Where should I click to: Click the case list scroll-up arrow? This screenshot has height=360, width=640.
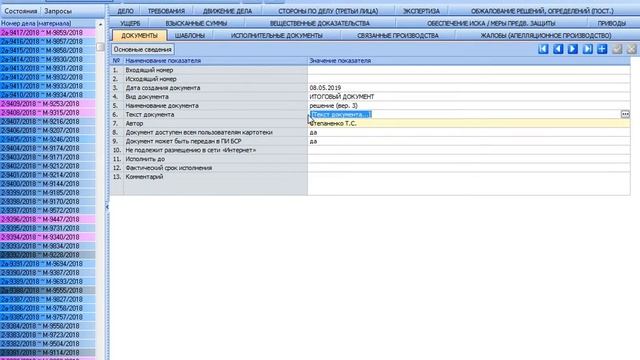click(100, 24)
